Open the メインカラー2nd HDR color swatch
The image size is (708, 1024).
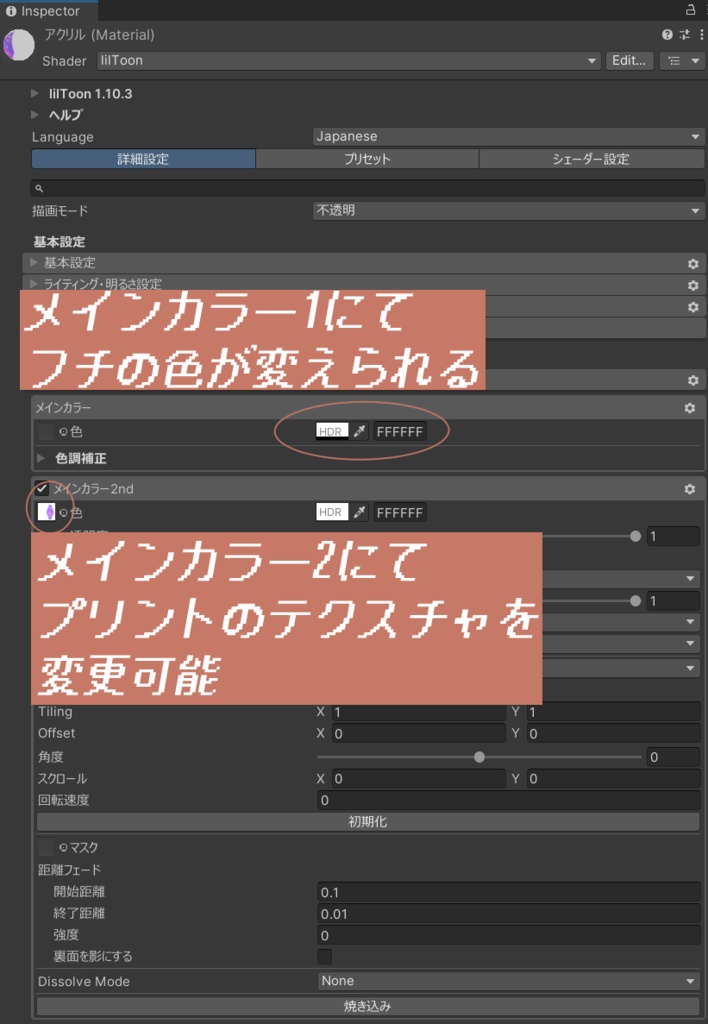pyautogui.click(x=332, y=513)
